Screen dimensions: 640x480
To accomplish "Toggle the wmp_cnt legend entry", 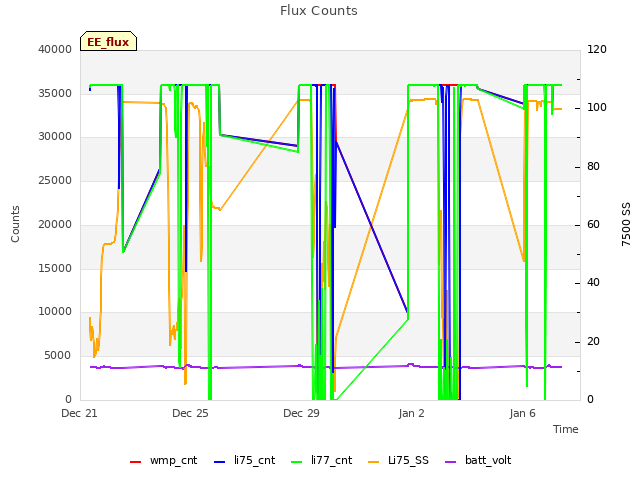I will 163,460.
